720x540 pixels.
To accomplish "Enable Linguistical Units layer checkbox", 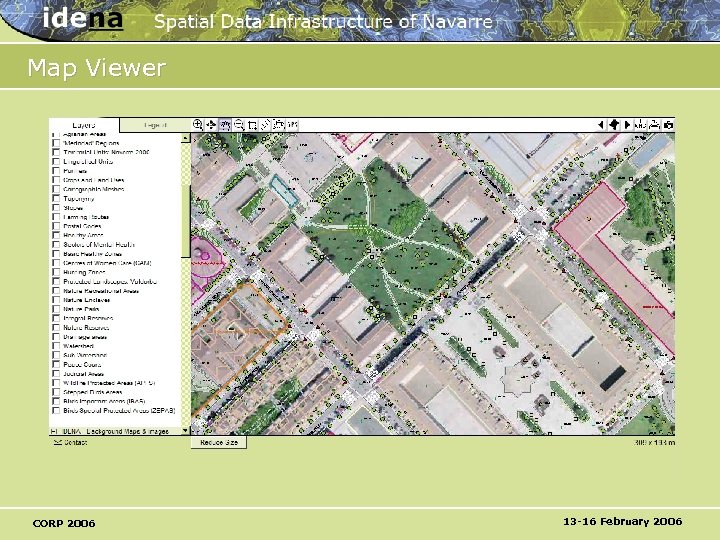I will (x=56, y=161).
